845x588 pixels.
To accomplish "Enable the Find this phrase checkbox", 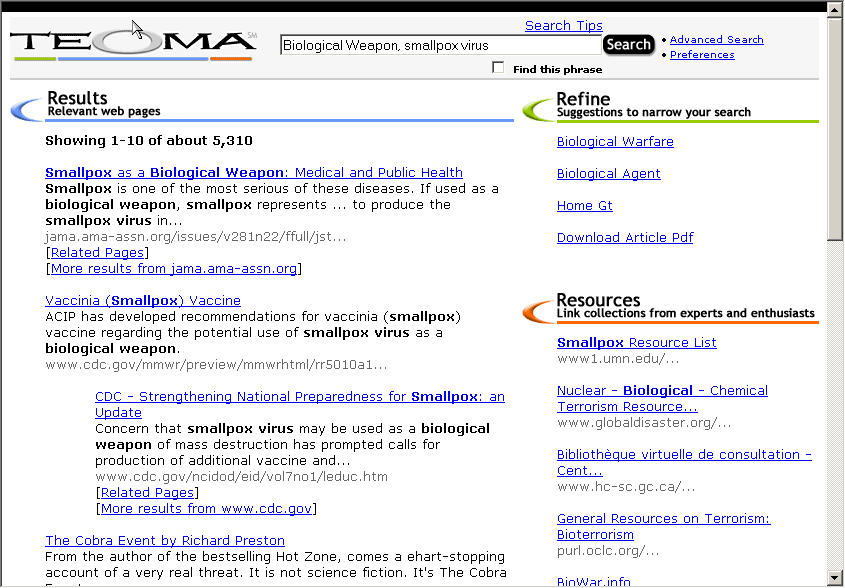I will (498, 68).
